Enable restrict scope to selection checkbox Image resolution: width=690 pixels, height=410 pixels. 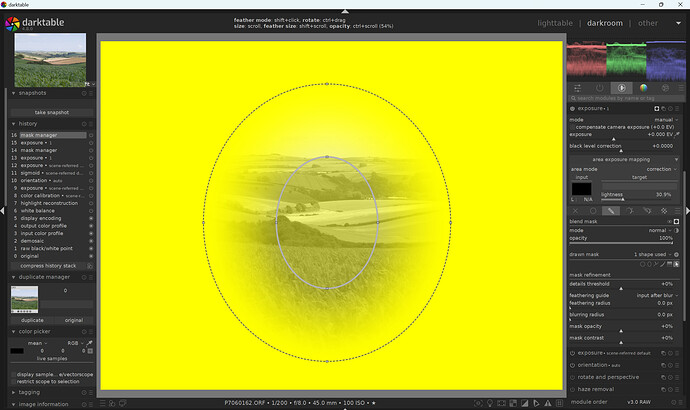13,382
